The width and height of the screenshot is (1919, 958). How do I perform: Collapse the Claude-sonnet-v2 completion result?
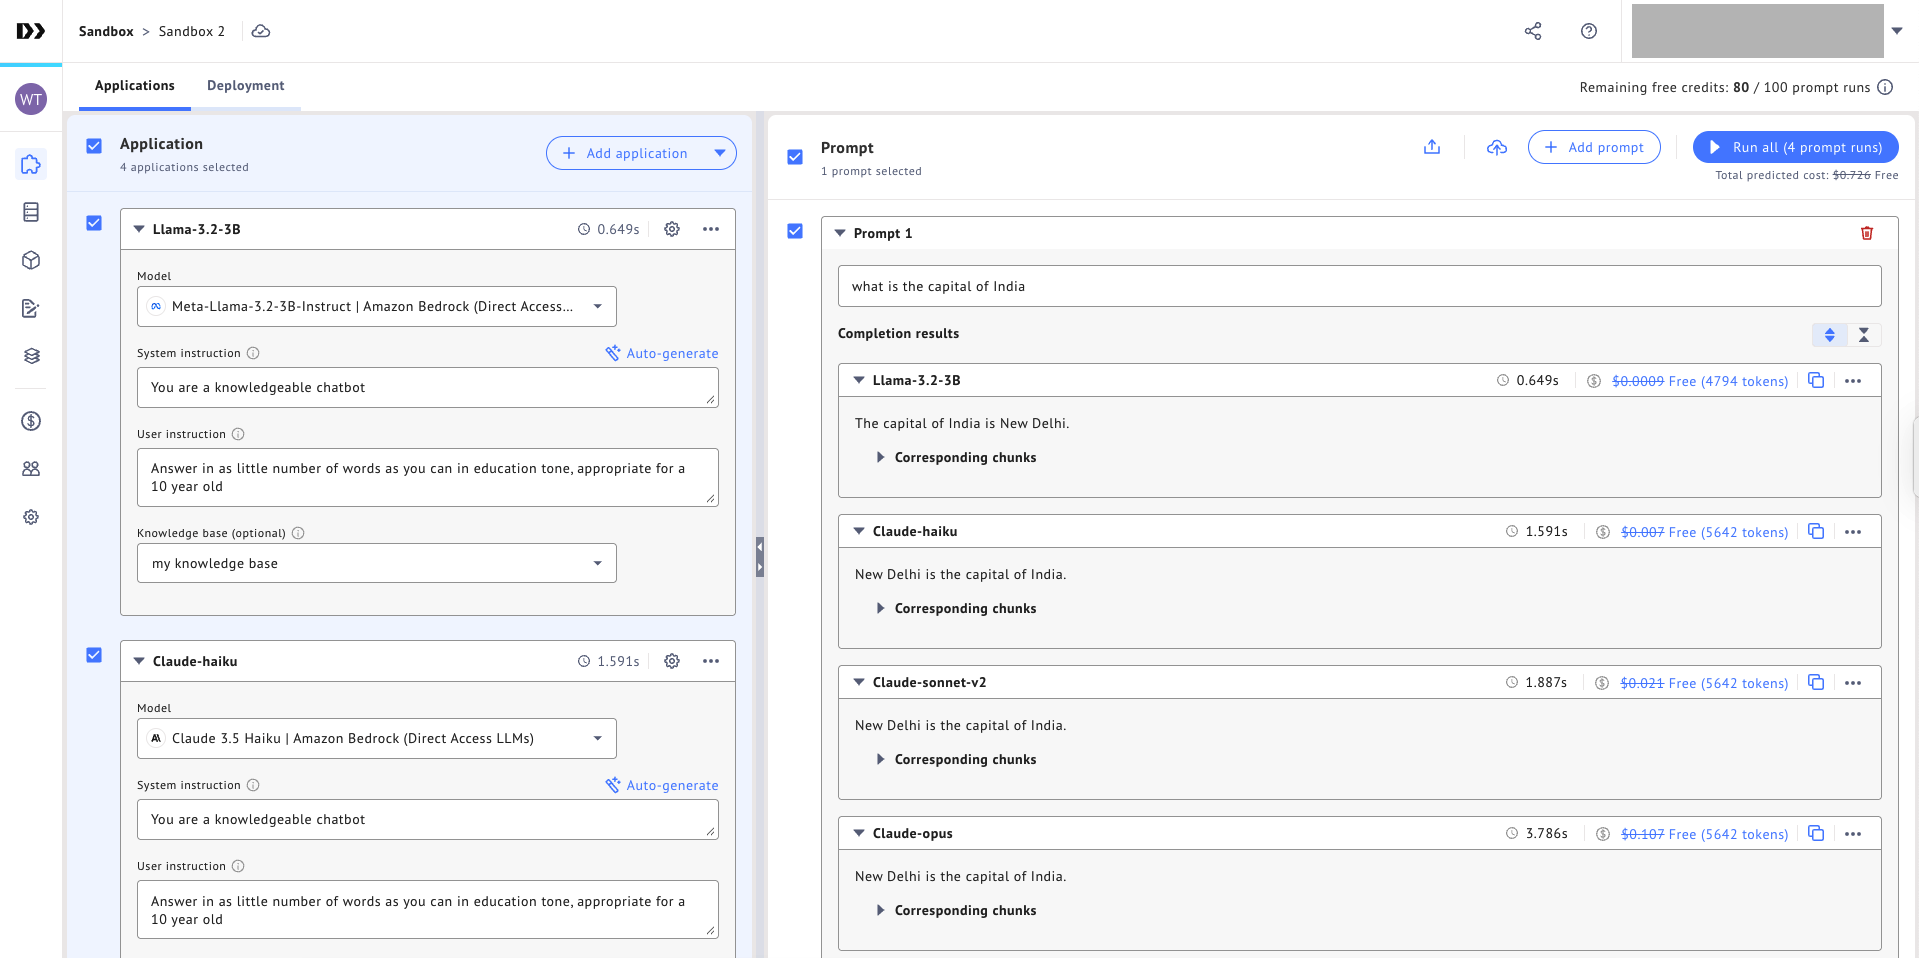pos(858,681)
